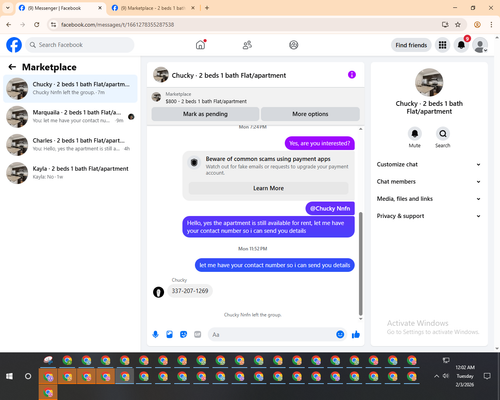The height and width of the screenshot is (400, 500).
Task: Open the Friends icon in top navigation
Action: point(247,45)
